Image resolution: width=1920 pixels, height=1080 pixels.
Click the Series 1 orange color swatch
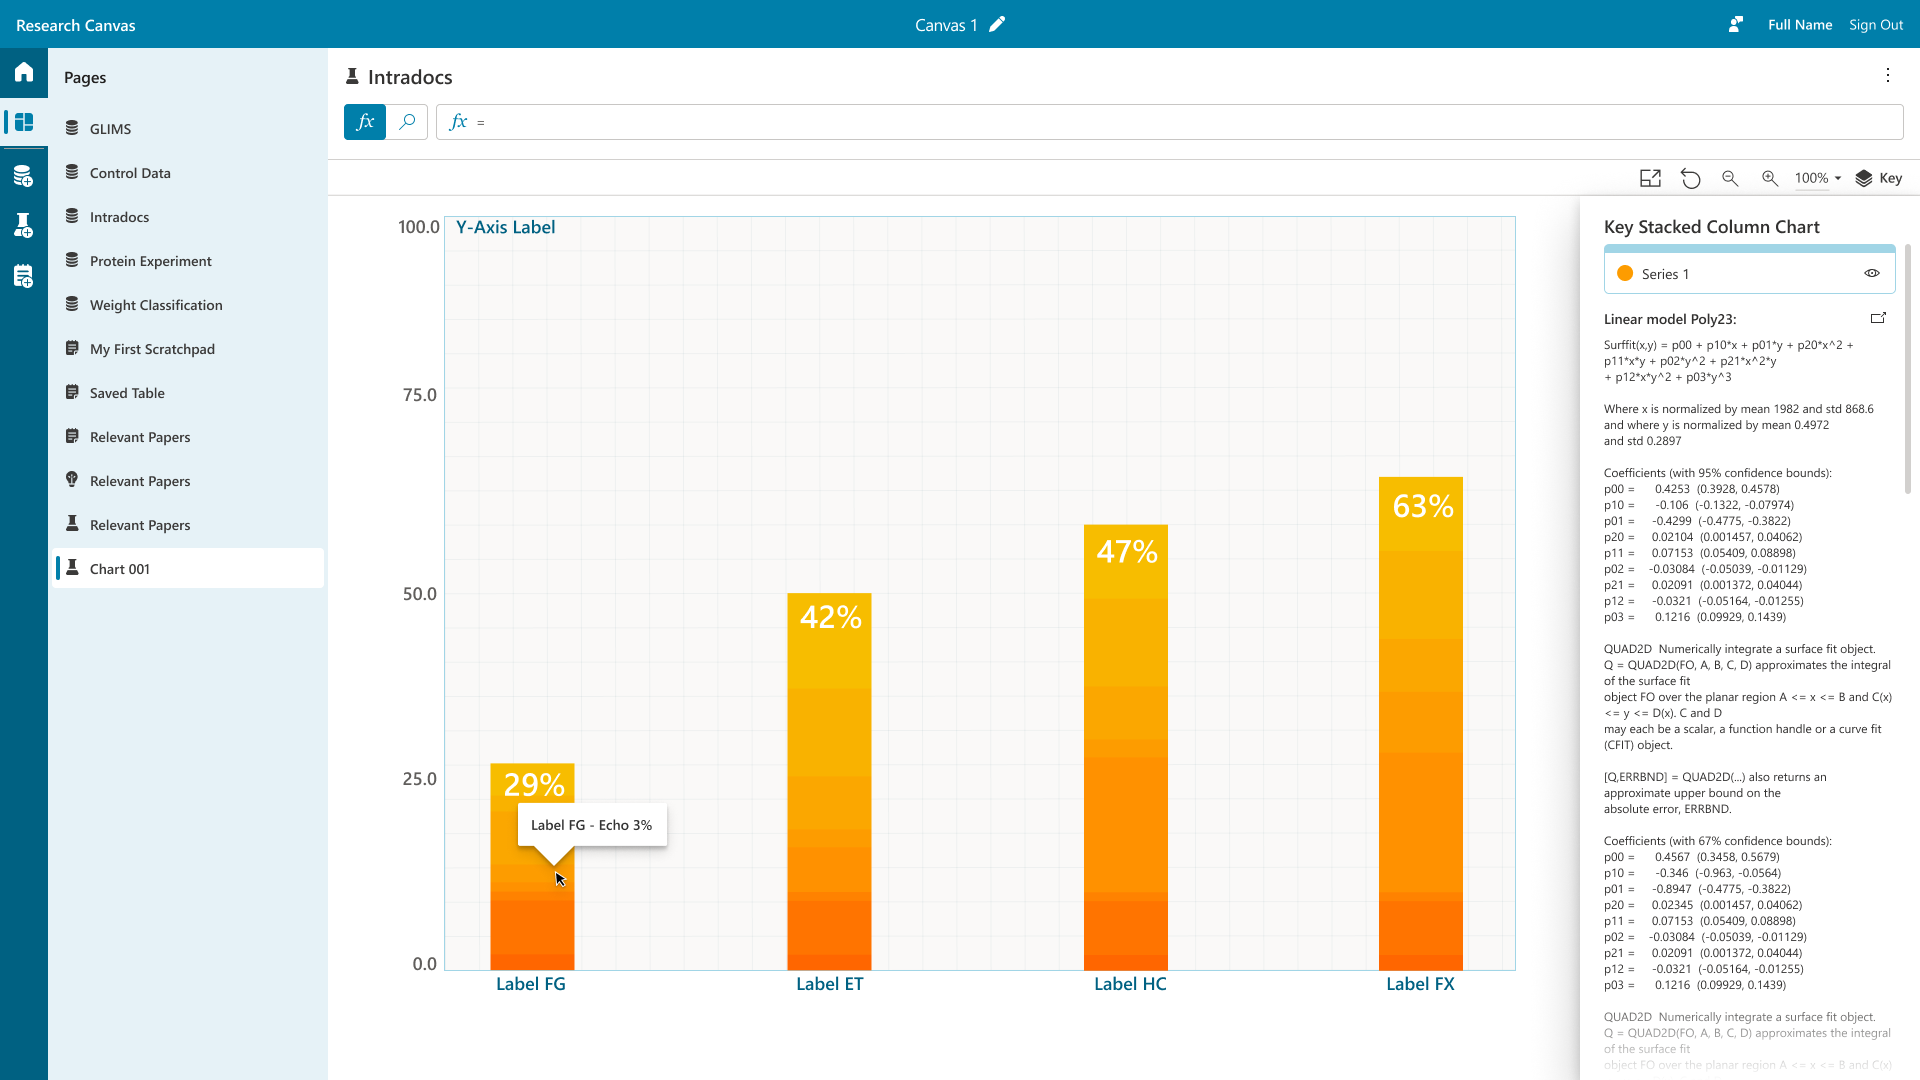1625,273
